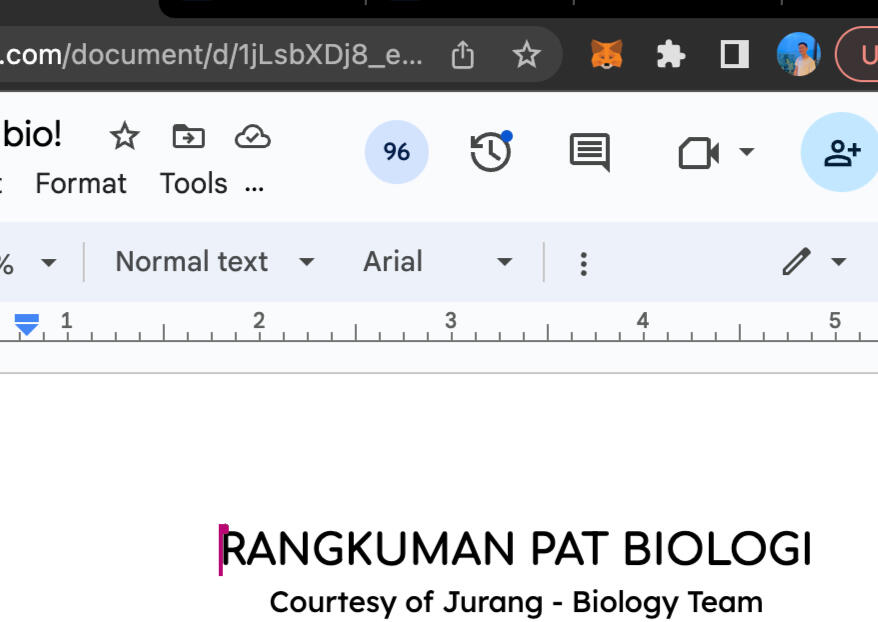Start a Meet video call camera icon
This screenshot has width=878, height=622.
pos(699,152)
